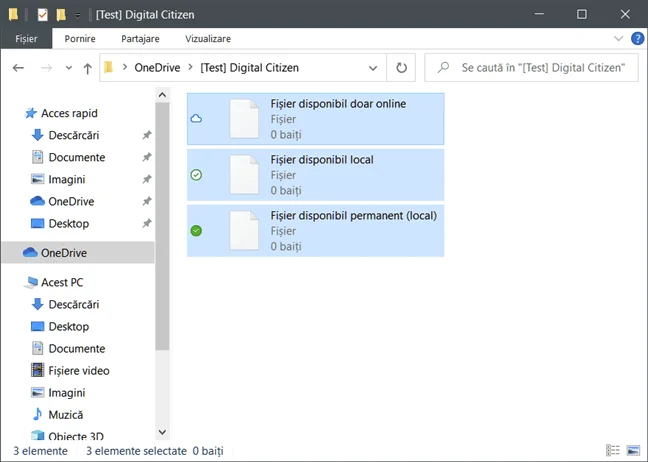Click 3 elemente selectate status text
The width and height of the screenshot is (648, 462).
136,451
